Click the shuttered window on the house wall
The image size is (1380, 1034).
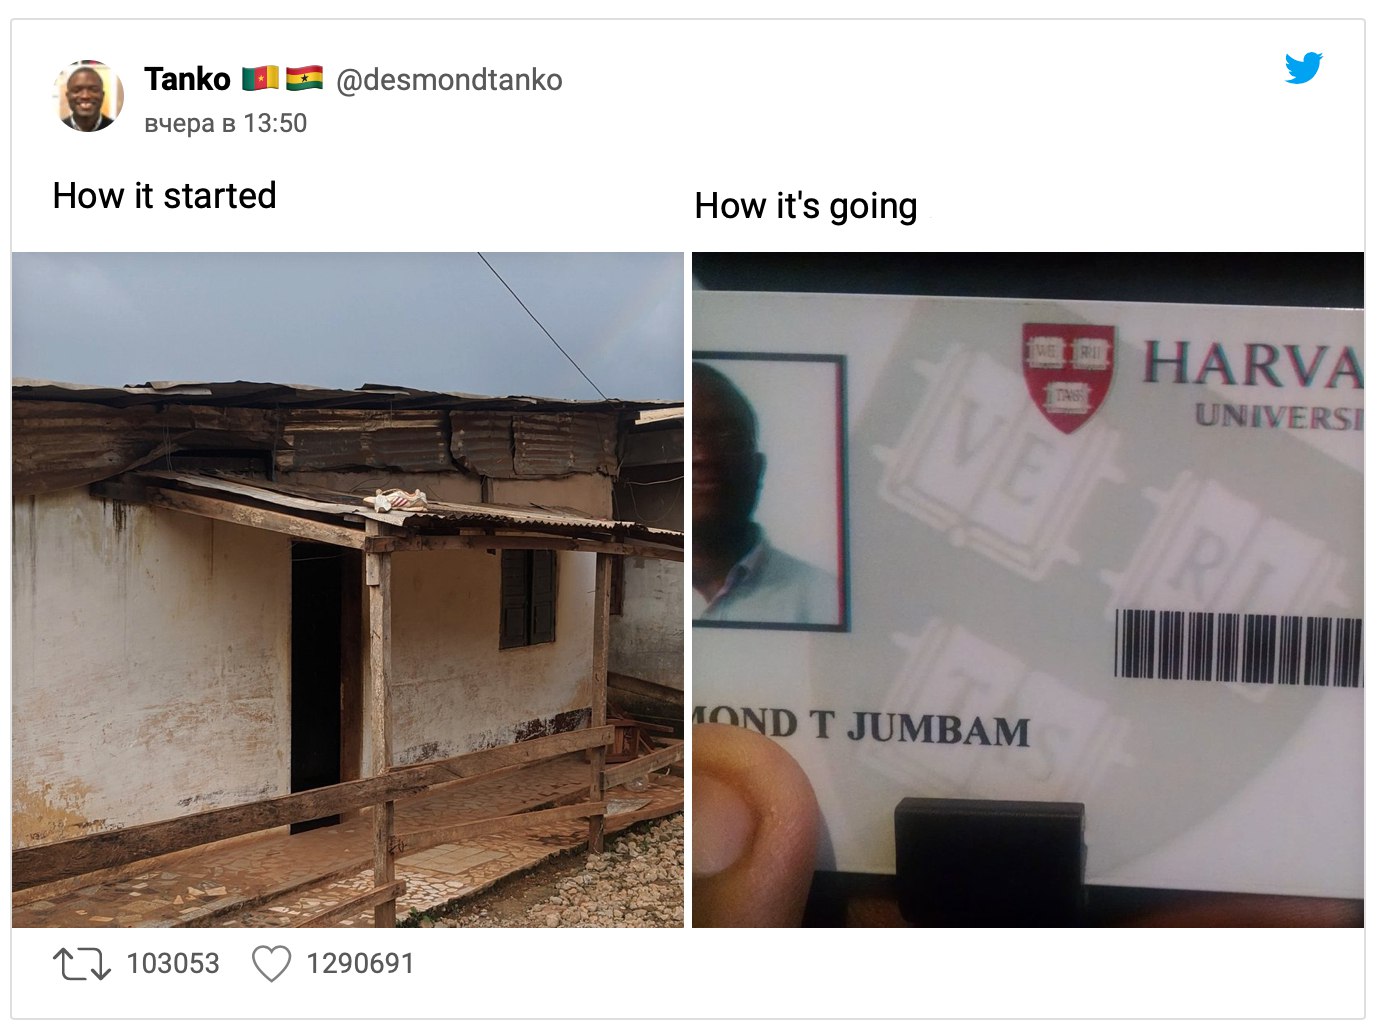pyautogui.click(x=528, y=598)
